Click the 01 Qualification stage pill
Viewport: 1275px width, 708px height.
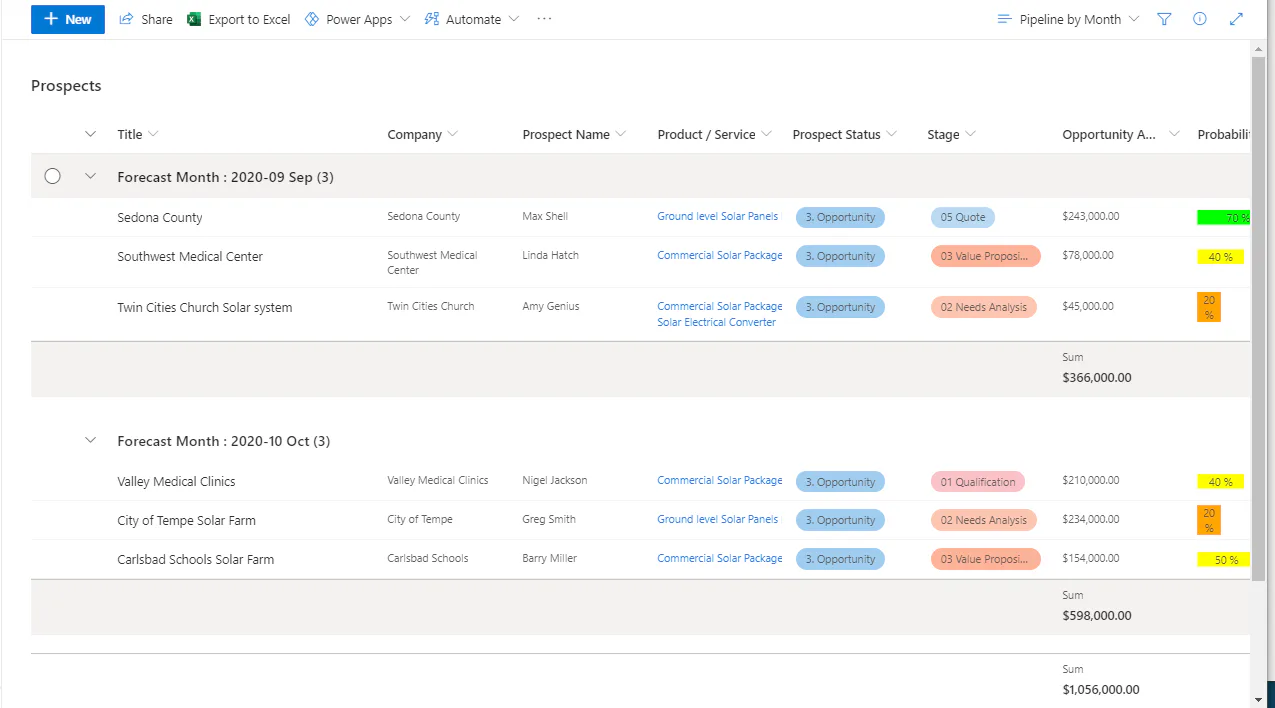point(978,482)
